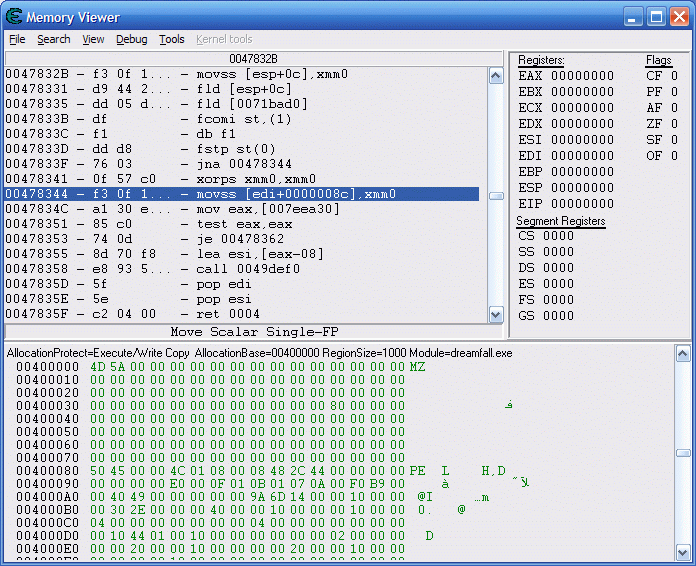Click the 0047832B address header bar
This screenshot has height=566, width=696.
254,59
